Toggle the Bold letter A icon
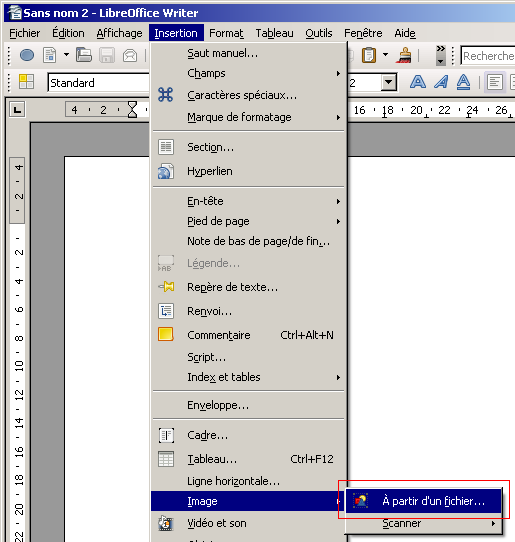Image resolution: width=515 pixels, height=542 pixels. (x=418, y=82)
